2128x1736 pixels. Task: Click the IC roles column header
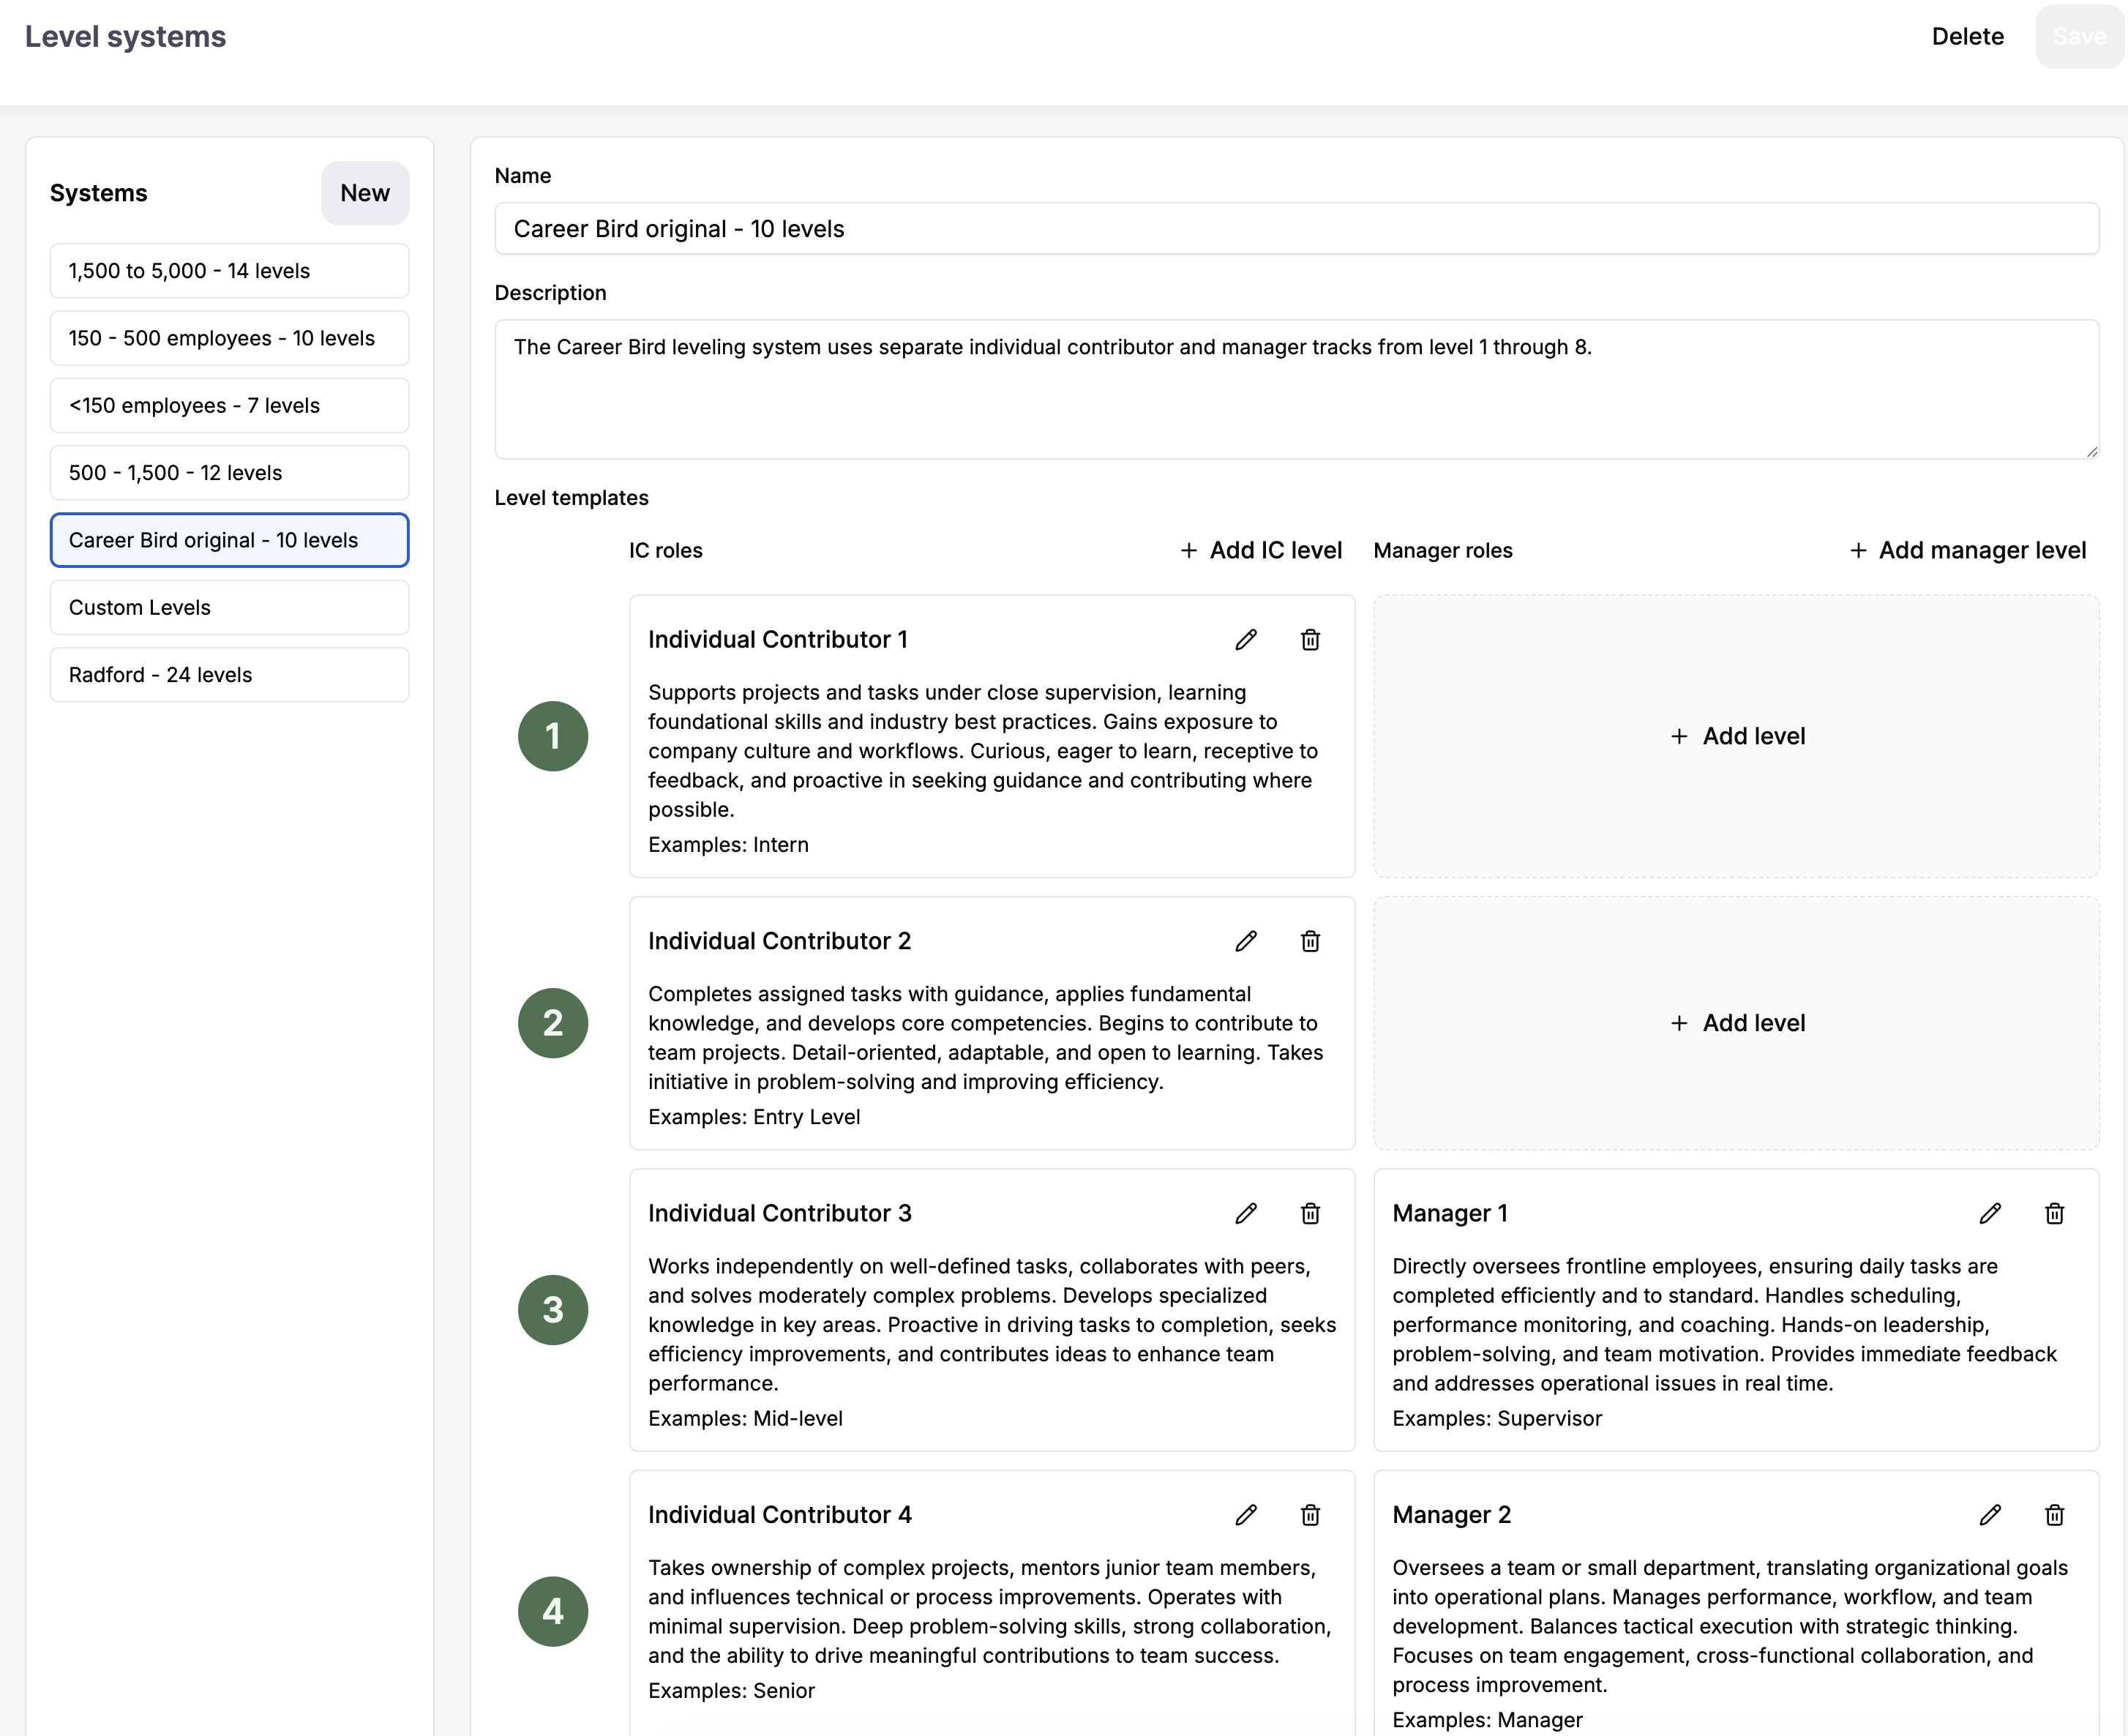[x=665, y=551]
